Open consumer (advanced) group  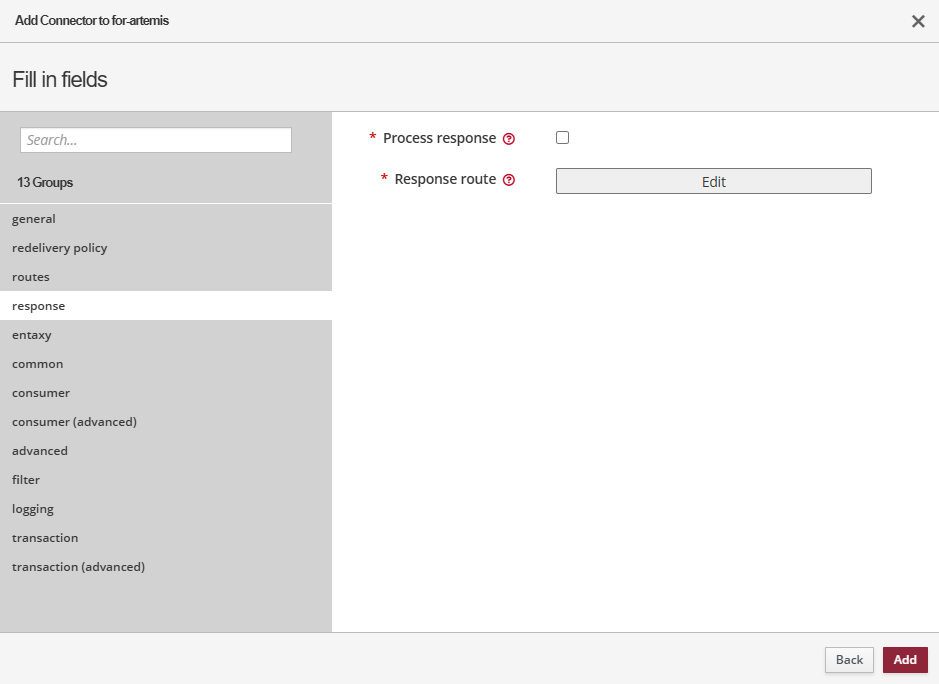tap(74, 422)
